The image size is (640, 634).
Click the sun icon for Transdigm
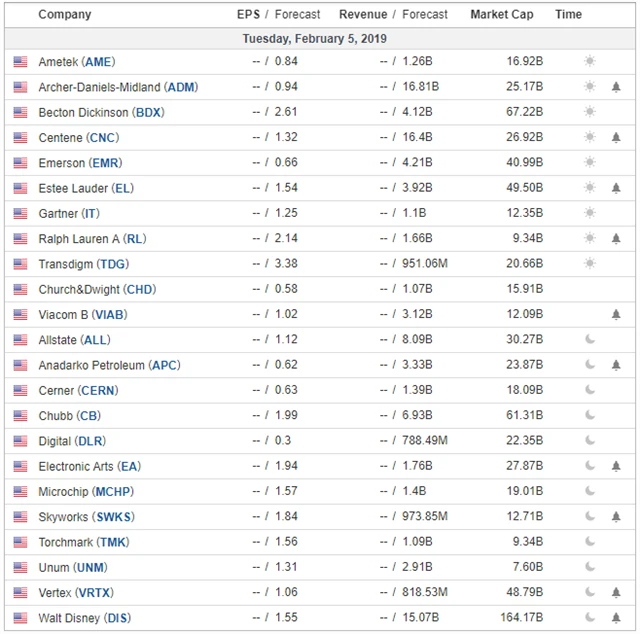(590, 263)
